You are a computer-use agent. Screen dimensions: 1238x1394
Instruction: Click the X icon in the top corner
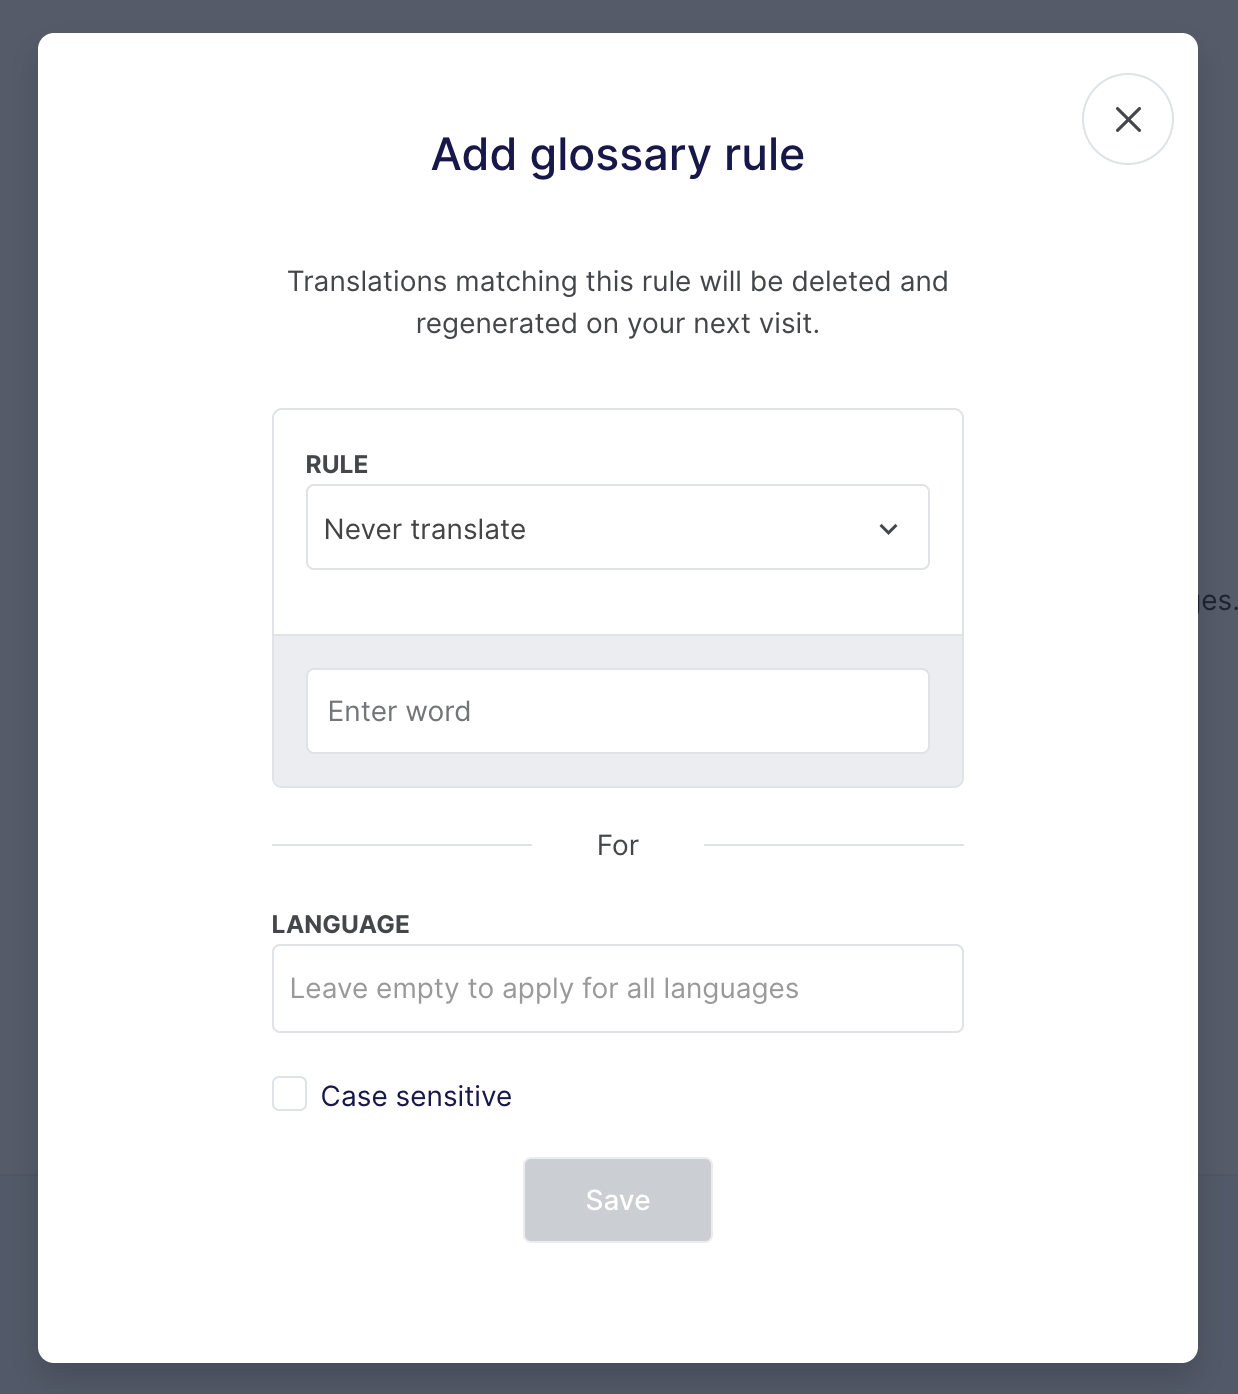coord(1128,119)
